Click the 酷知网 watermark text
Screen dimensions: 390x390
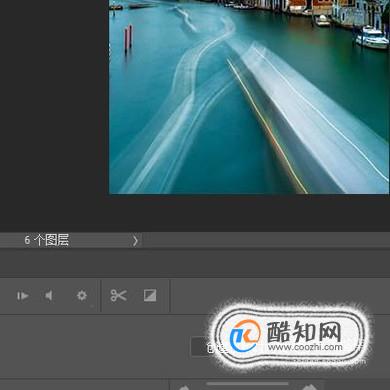304,332
